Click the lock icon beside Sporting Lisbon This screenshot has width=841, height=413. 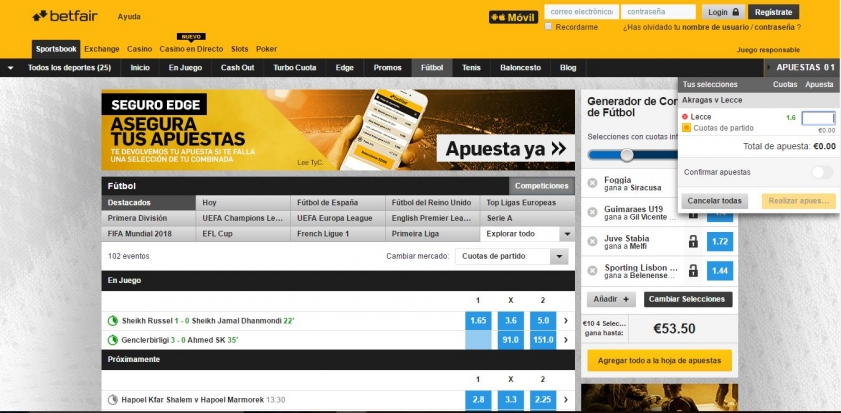tap(693, 270)
